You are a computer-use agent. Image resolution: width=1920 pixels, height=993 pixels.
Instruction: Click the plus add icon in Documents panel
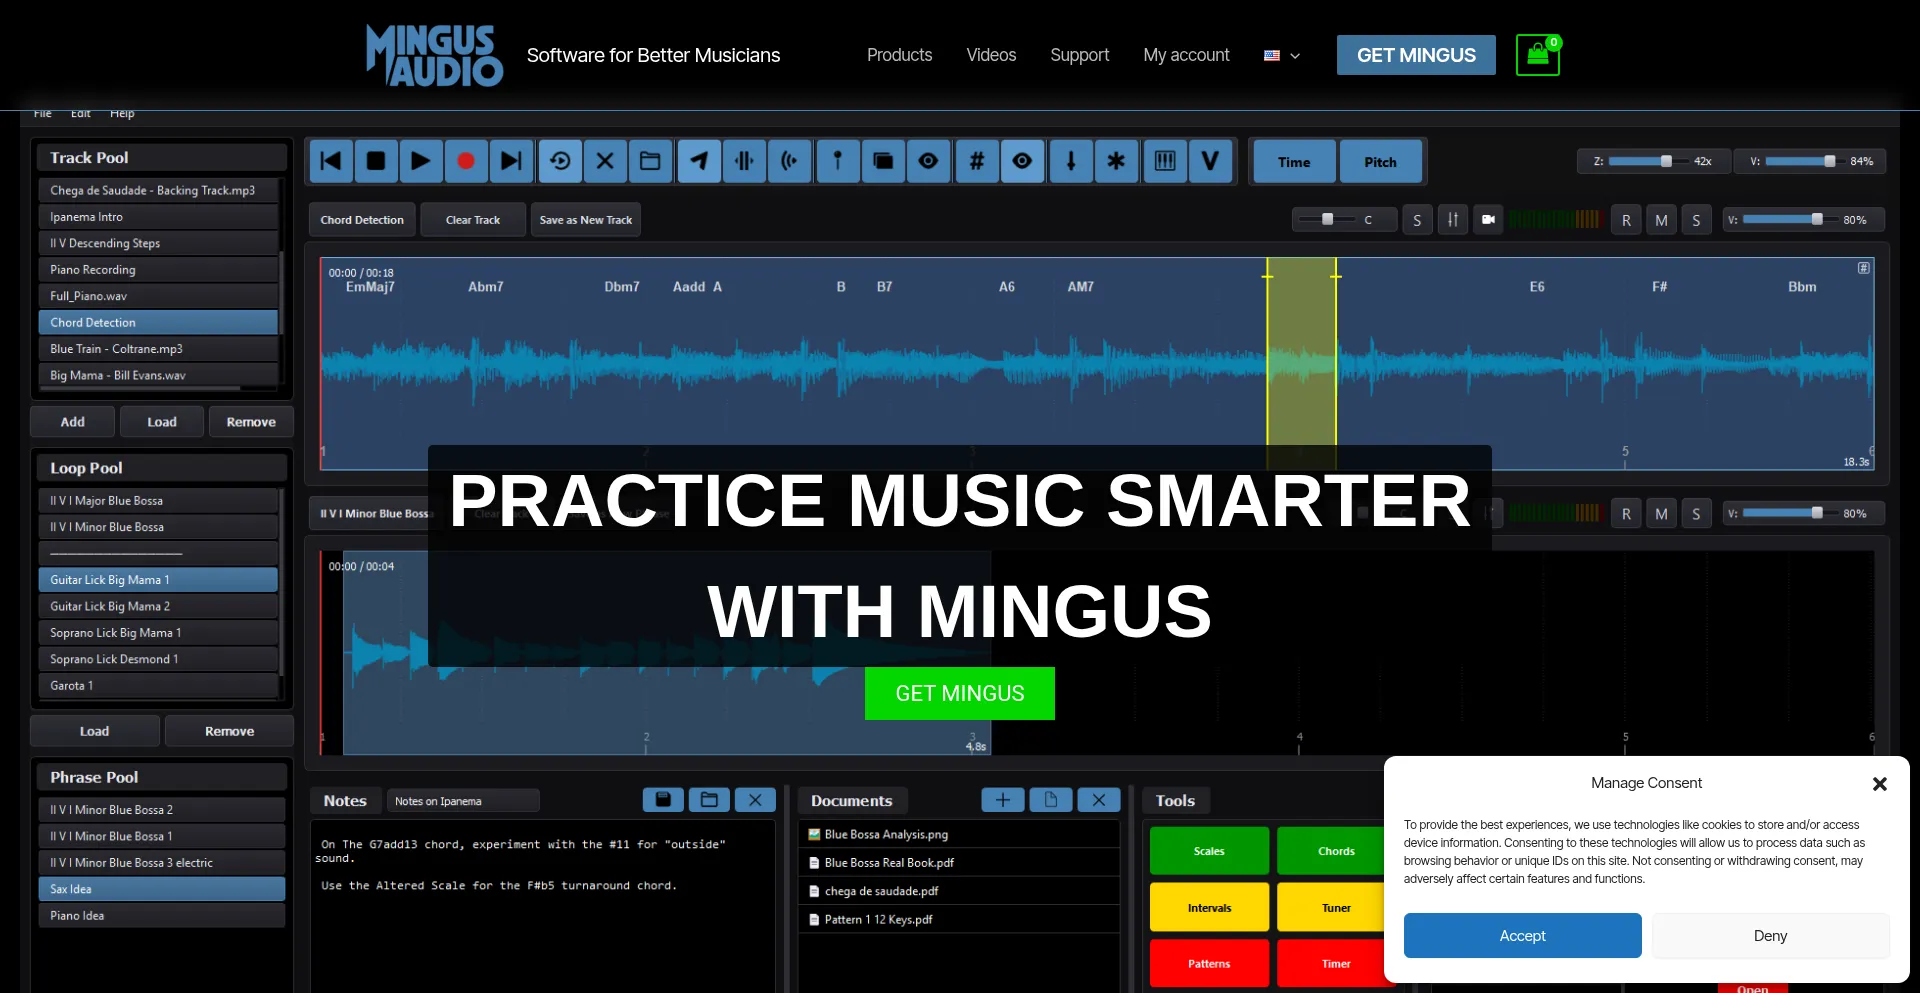click(x=1003, y=800)
